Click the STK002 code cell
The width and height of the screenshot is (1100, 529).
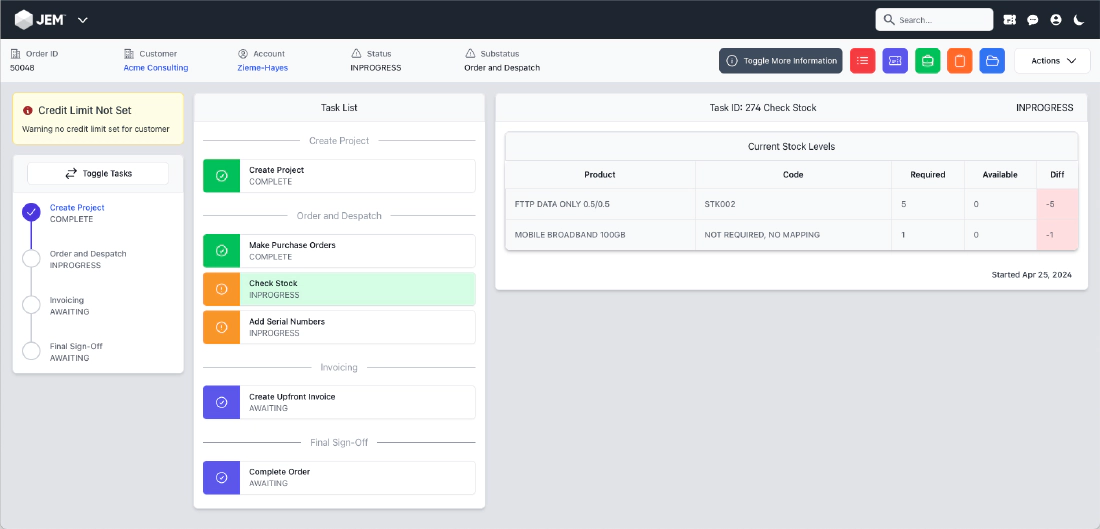coord(793,204)
